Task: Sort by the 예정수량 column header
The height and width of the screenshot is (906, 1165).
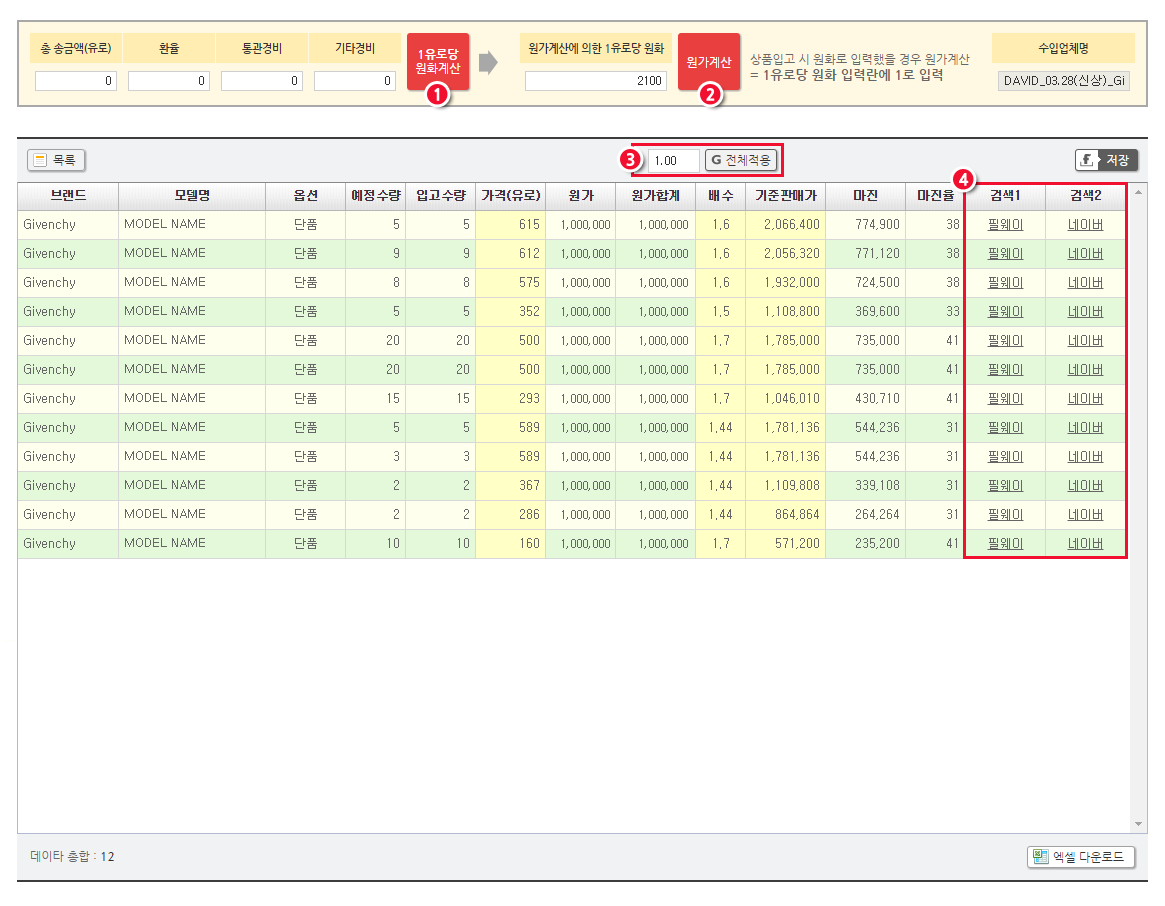Action: pyautogui.click(x=375, y=195)
